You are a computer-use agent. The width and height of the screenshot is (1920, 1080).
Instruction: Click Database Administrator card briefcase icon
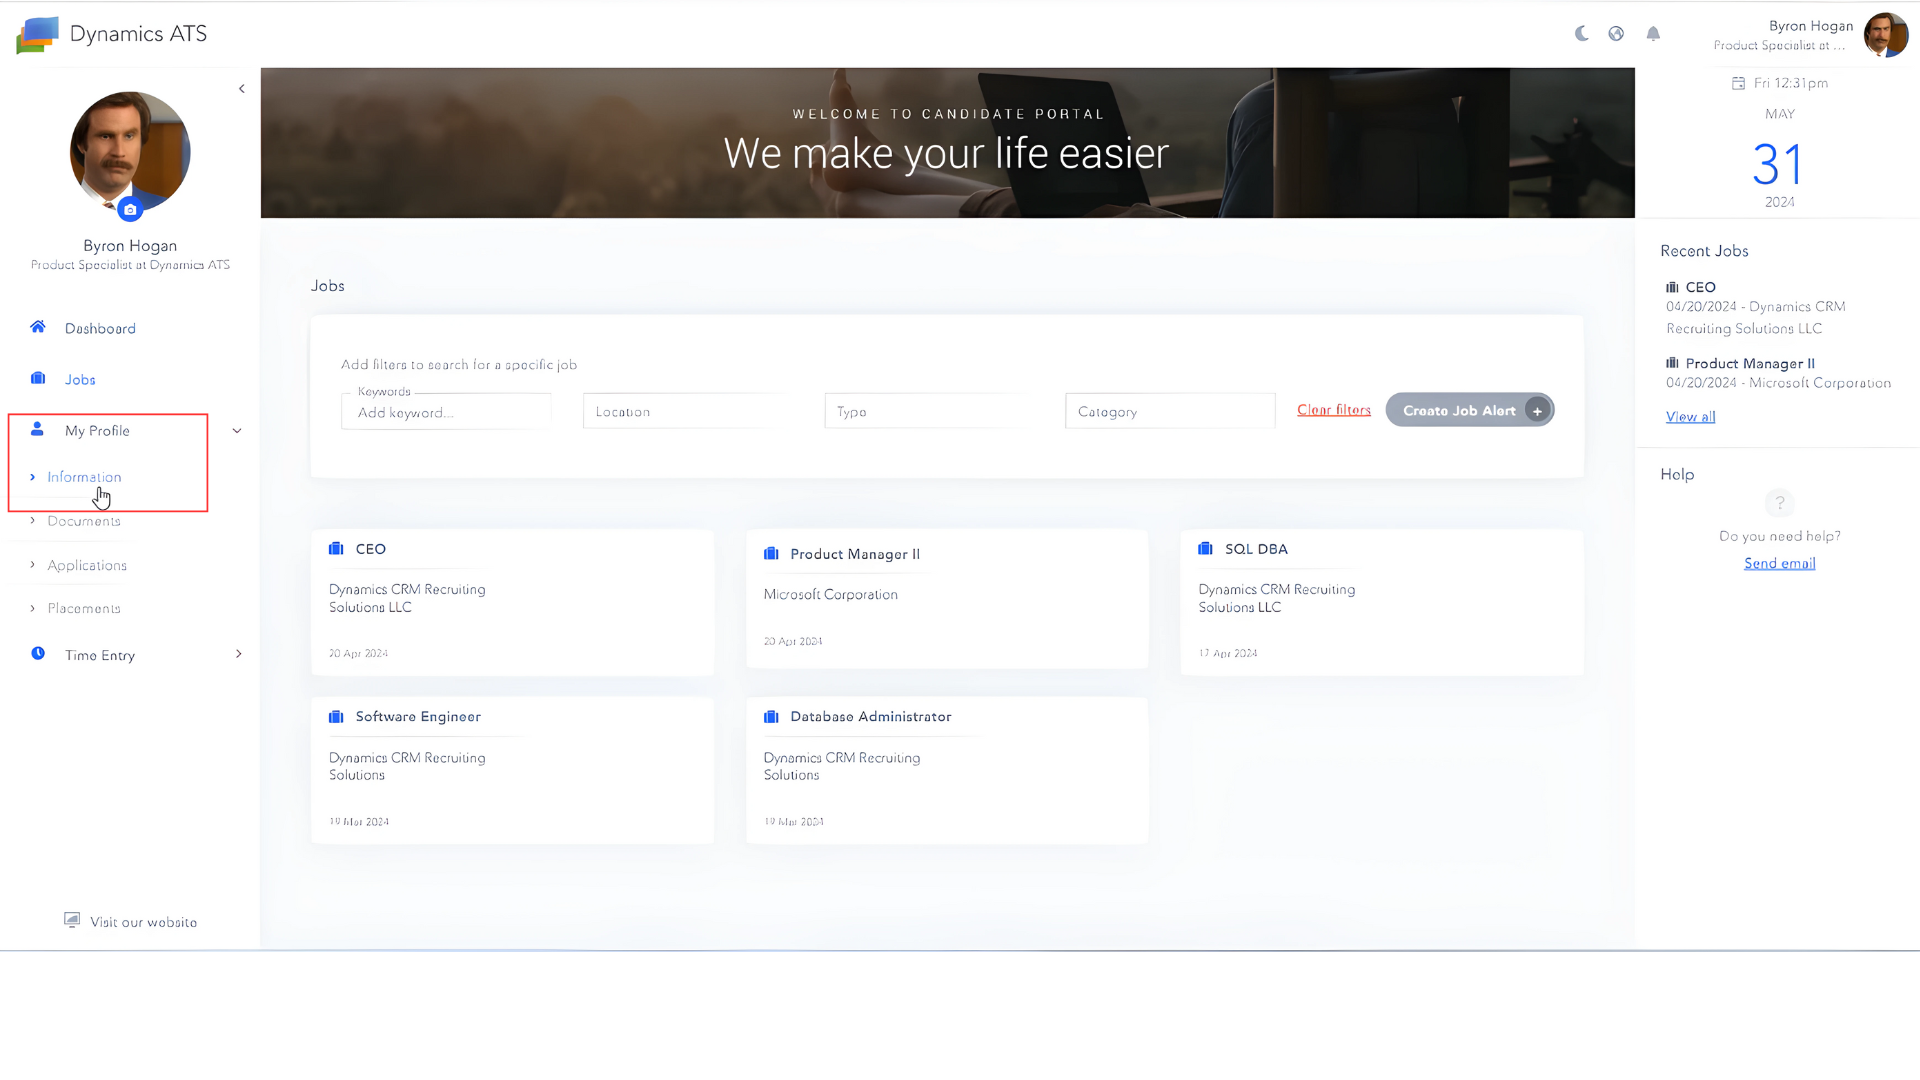pos(771,716)
